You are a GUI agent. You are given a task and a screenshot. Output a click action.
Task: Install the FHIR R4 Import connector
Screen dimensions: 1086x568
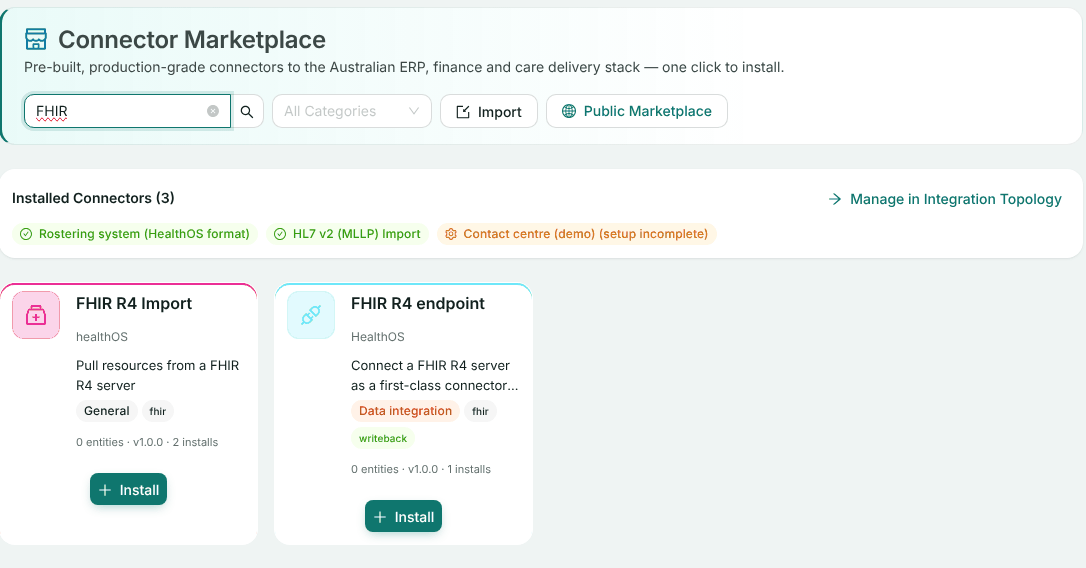click(x=128, y=490)
